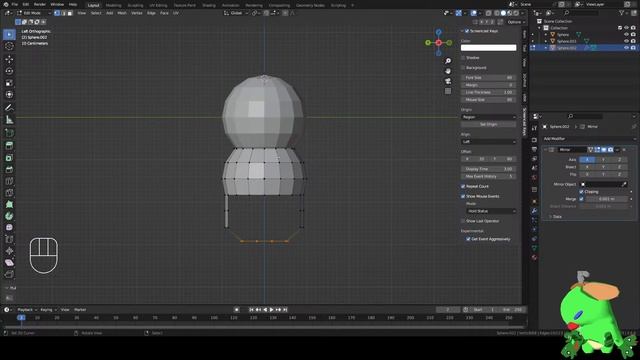Screen dimensions: 640x360
Task: Select the Edge Slide tool
Action: (9, 239)
